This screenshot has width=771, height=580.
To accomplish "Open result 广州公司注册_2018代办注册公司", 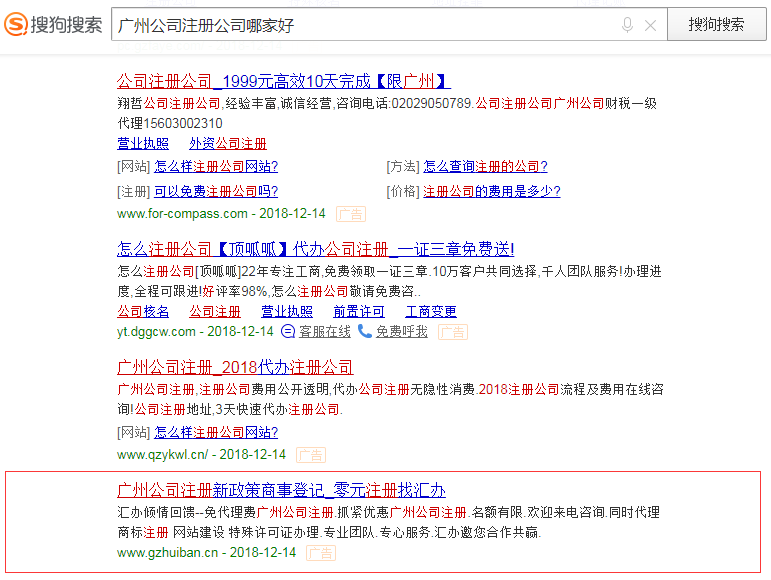I will 235,367.
